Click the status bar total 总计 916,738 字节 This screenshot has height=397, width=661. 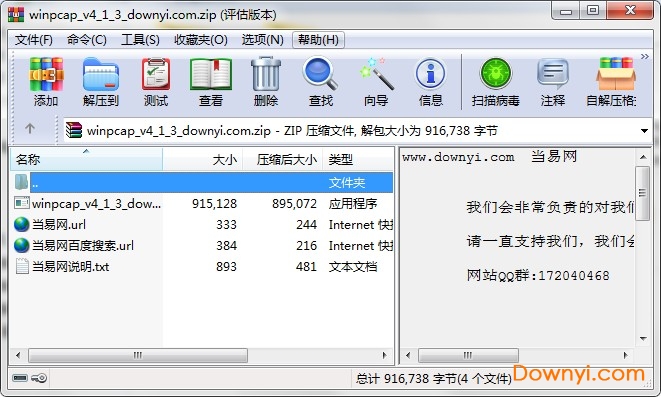tap(434, 378)
